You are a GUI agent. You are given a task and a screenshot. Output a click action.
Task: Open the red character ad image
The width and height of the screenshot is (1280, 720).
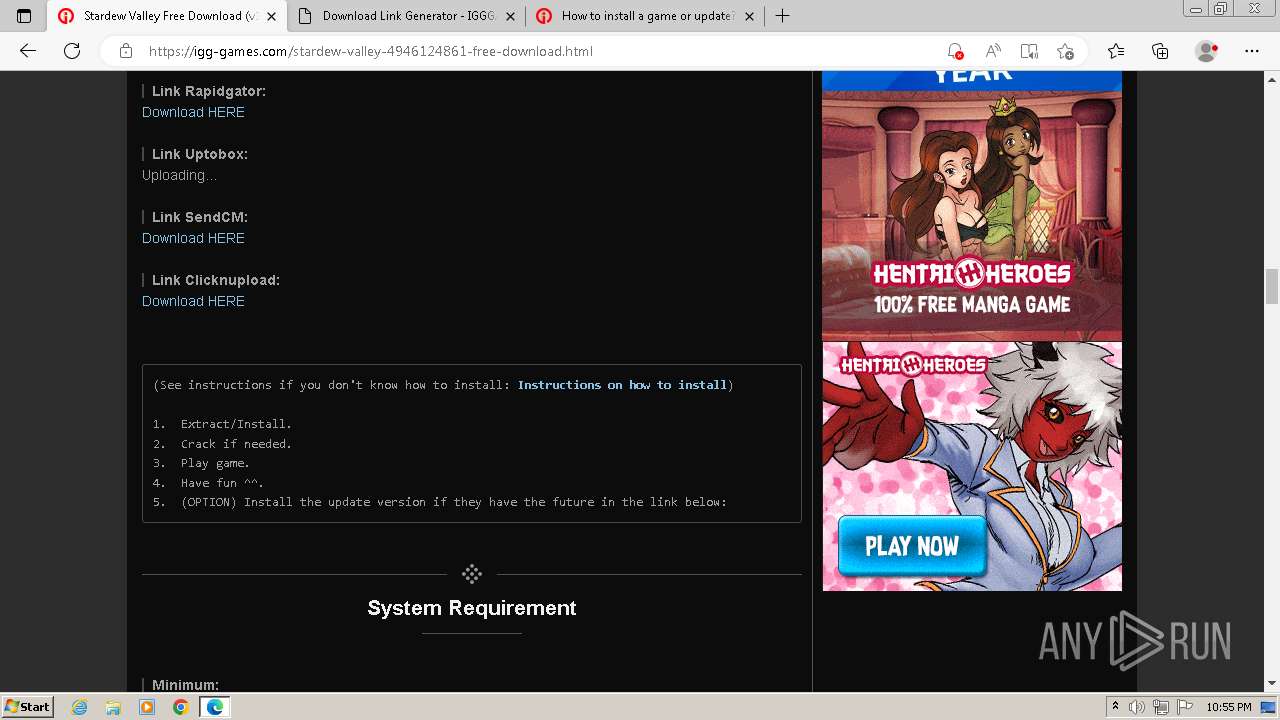[x=972, y=466]
